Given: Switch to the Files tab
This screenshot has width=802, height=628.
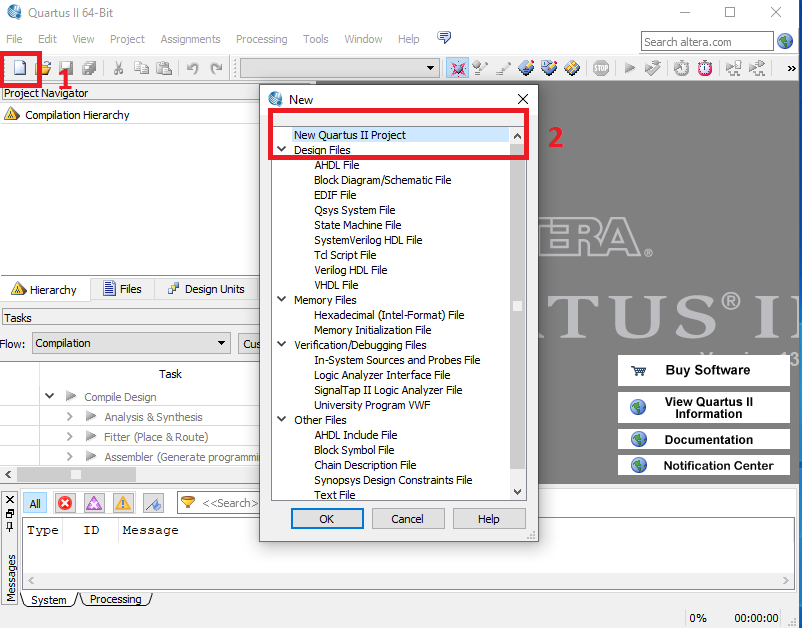Looking at the screenshot, I should (x=123, y=289).
